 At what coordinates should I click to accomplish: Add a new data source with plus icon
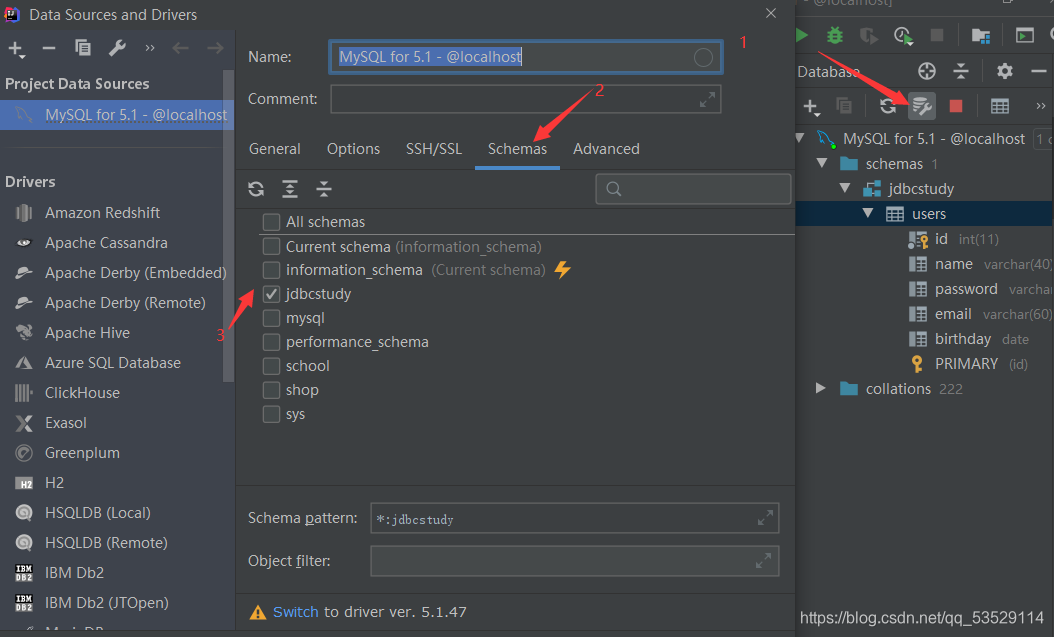pos(16,49)
